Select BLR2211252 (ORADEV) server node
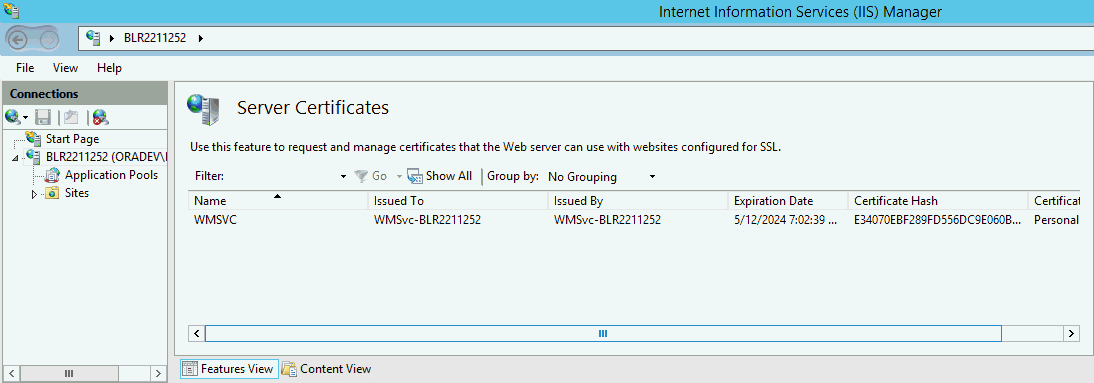 pyautogui.click(x=106, y=156)
